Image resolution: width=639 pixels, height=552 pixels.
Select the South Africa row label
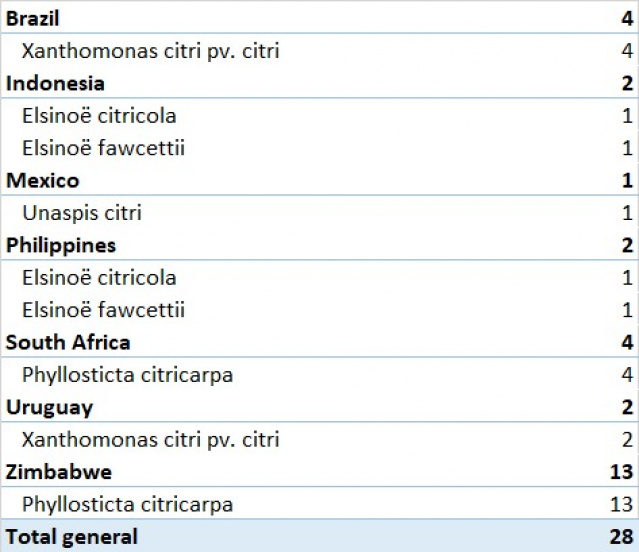pos(68,342)
